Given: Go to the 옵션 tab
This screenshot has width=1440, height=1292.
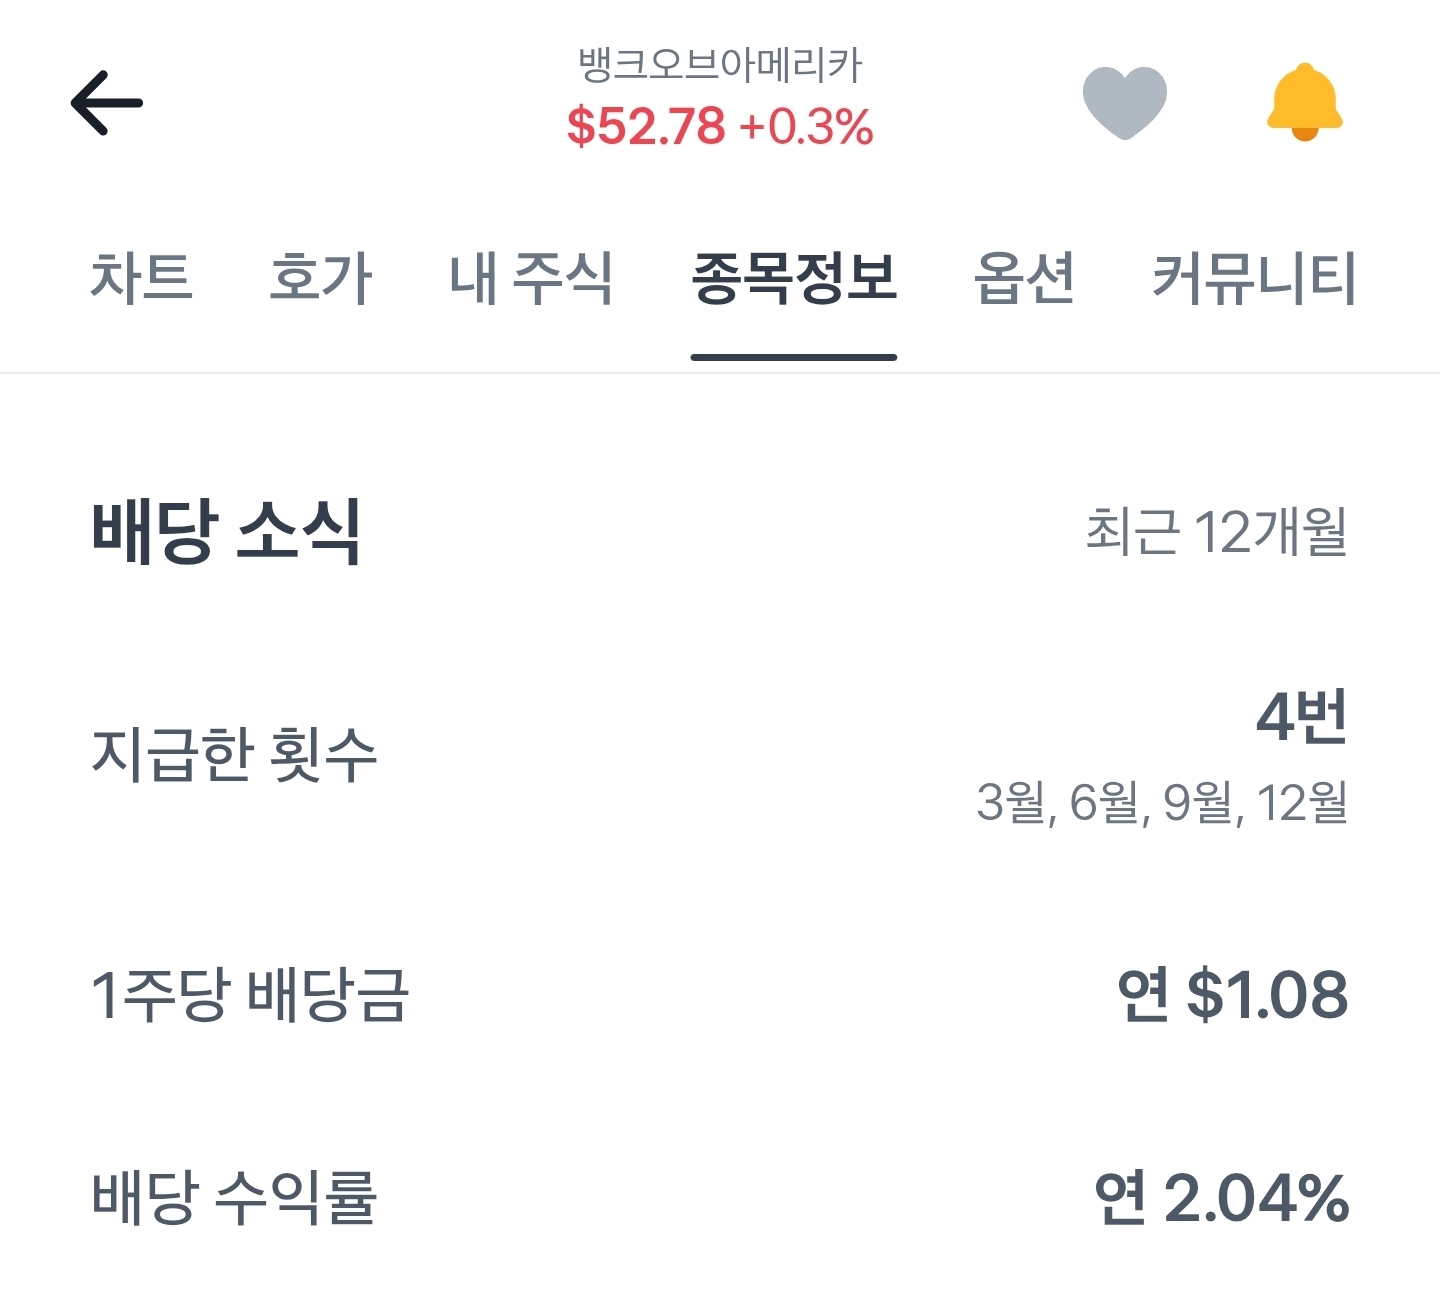Looking at the screenshot, I should 1025,277.
